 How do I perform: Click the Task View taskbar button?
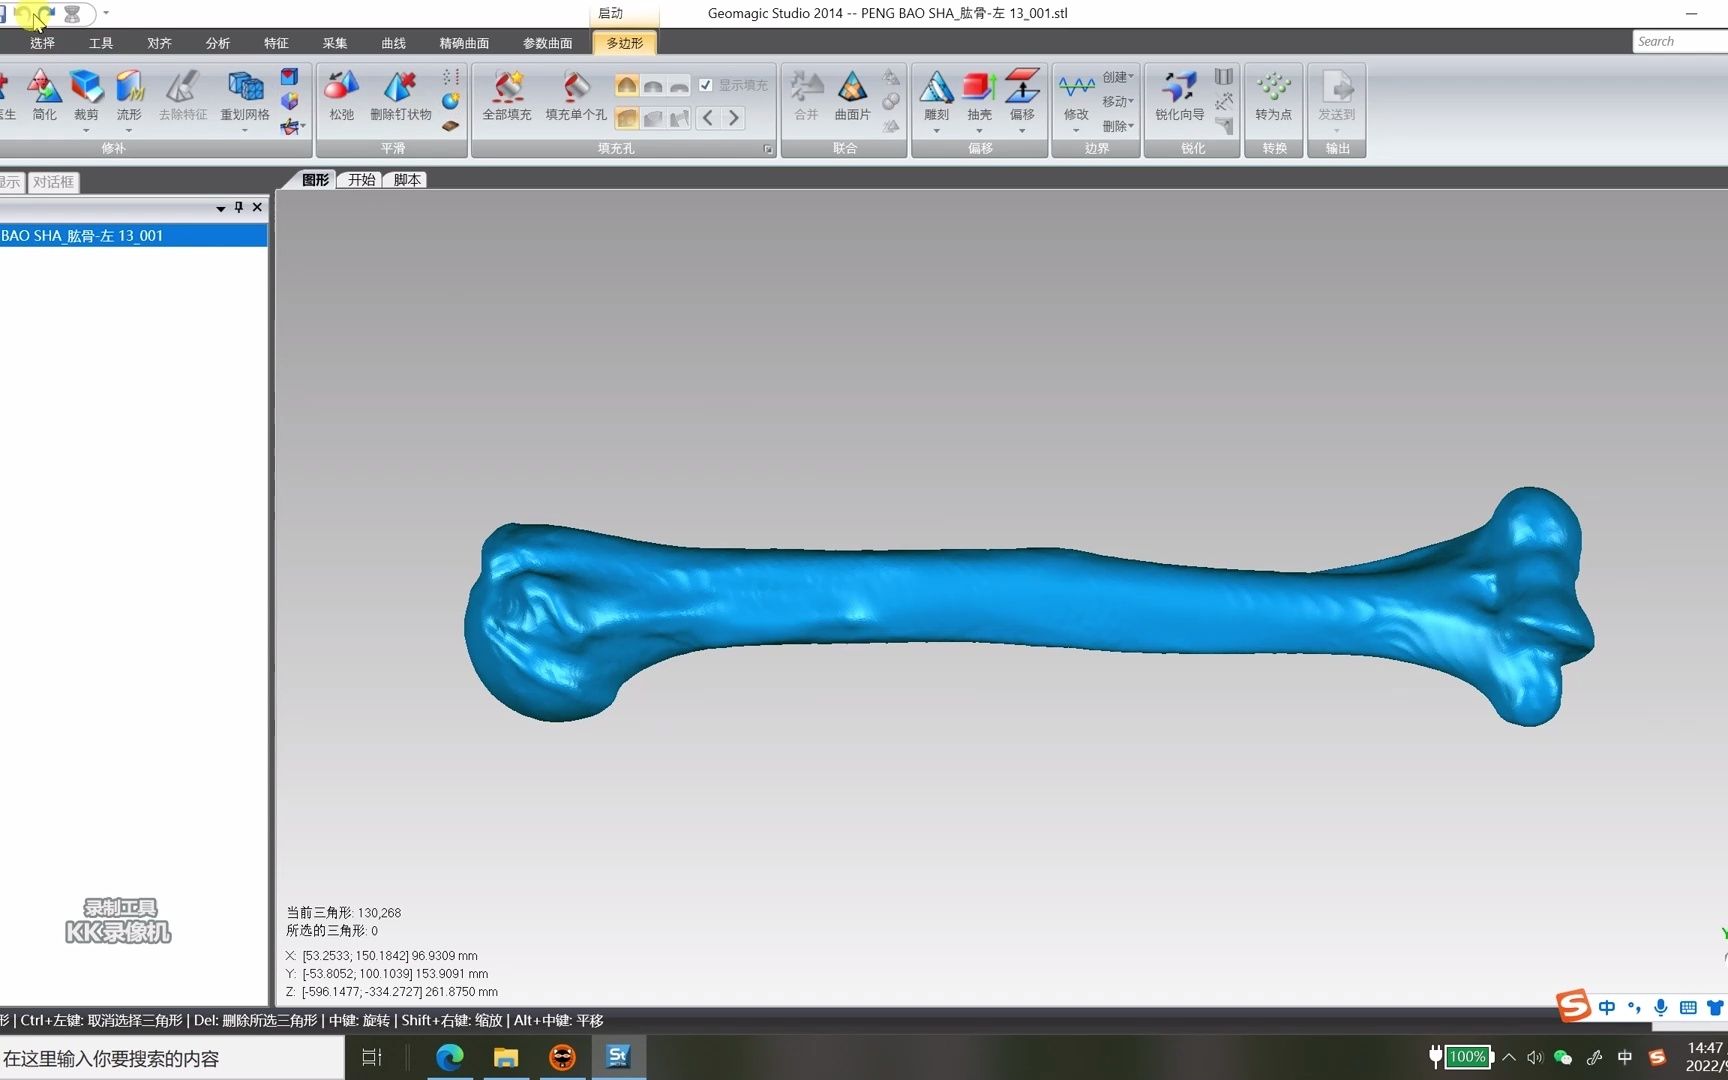coord(372,1057)
